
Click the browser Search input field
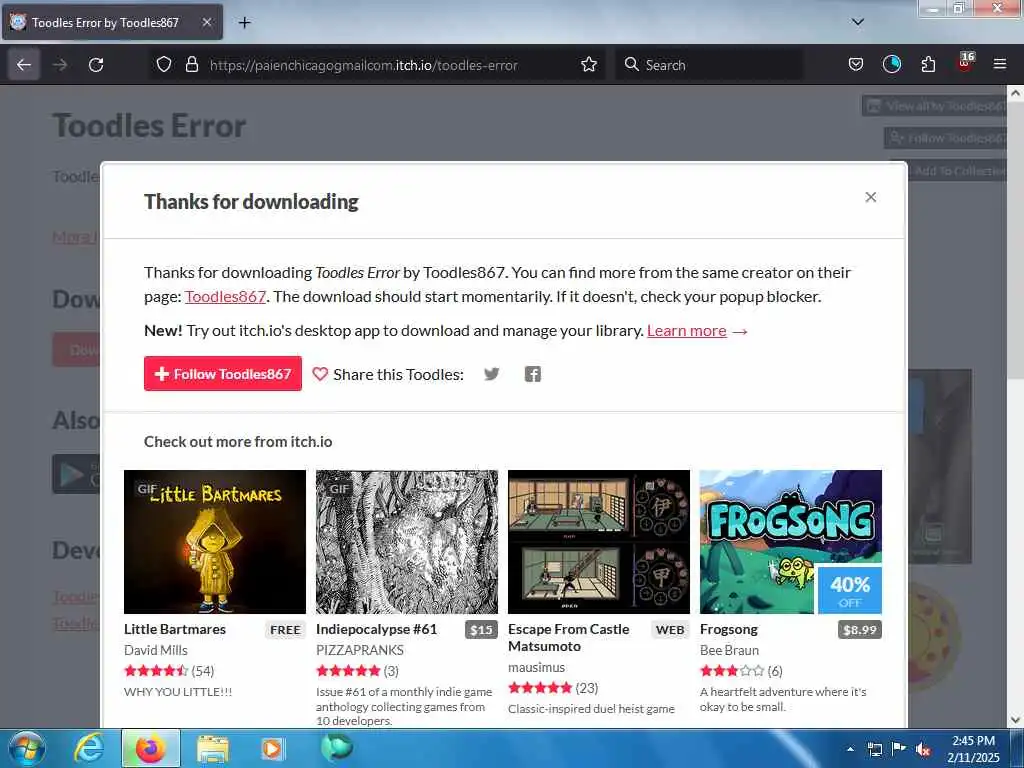[x=709, y=65]
